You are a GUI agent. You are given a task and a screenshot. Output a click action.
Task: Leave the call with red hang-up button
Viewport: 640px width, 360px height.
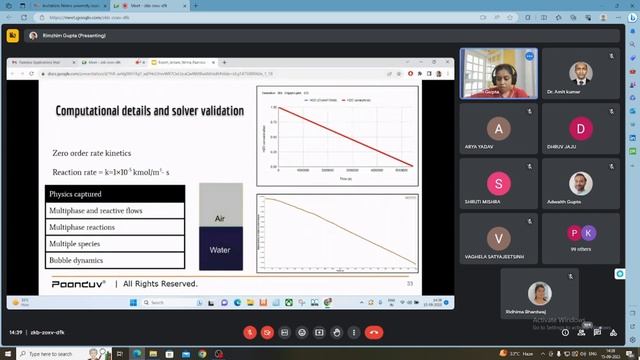pyautogui.click(x=374, y=333)
